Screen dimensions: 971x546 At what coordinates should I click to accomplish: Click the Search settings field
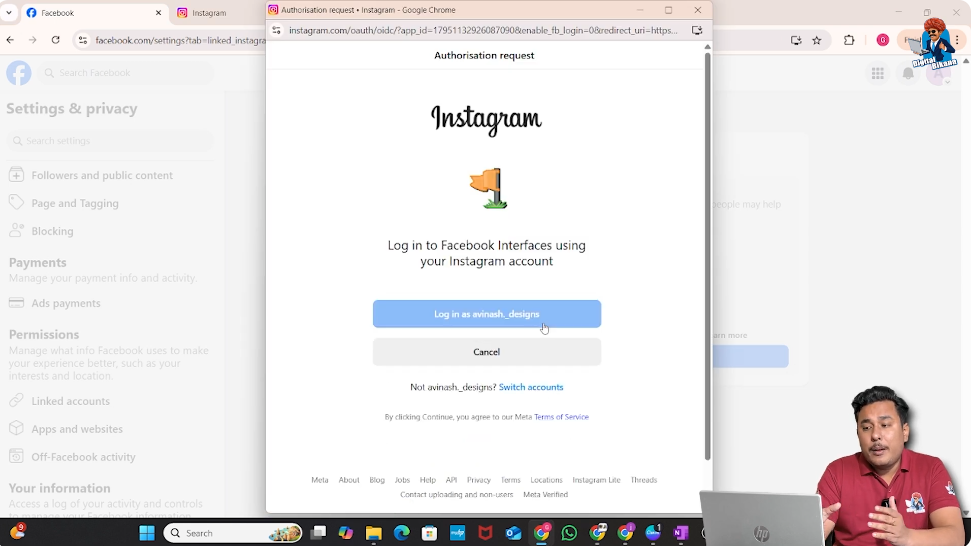110,141
